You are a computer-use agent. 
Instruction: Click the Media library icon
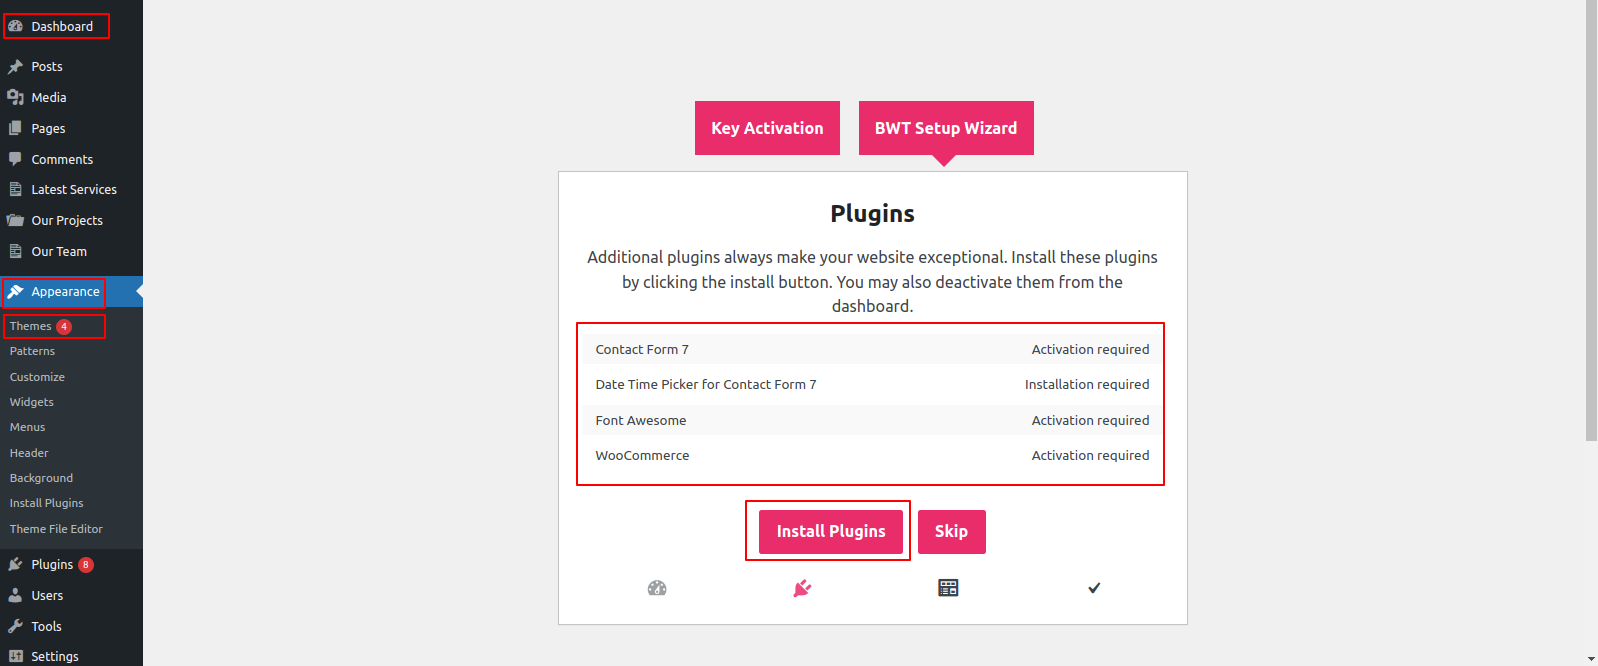16,97
